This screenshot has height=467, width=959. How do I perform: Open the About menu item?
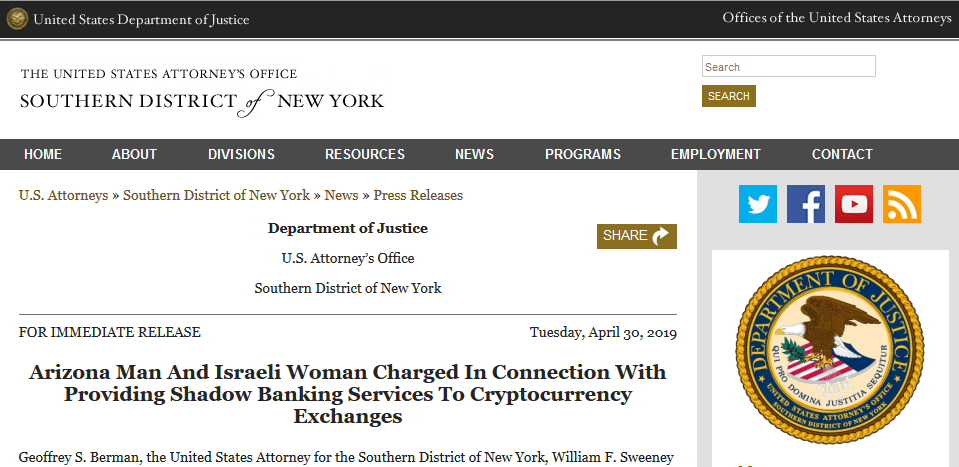(x=134, y=154)
